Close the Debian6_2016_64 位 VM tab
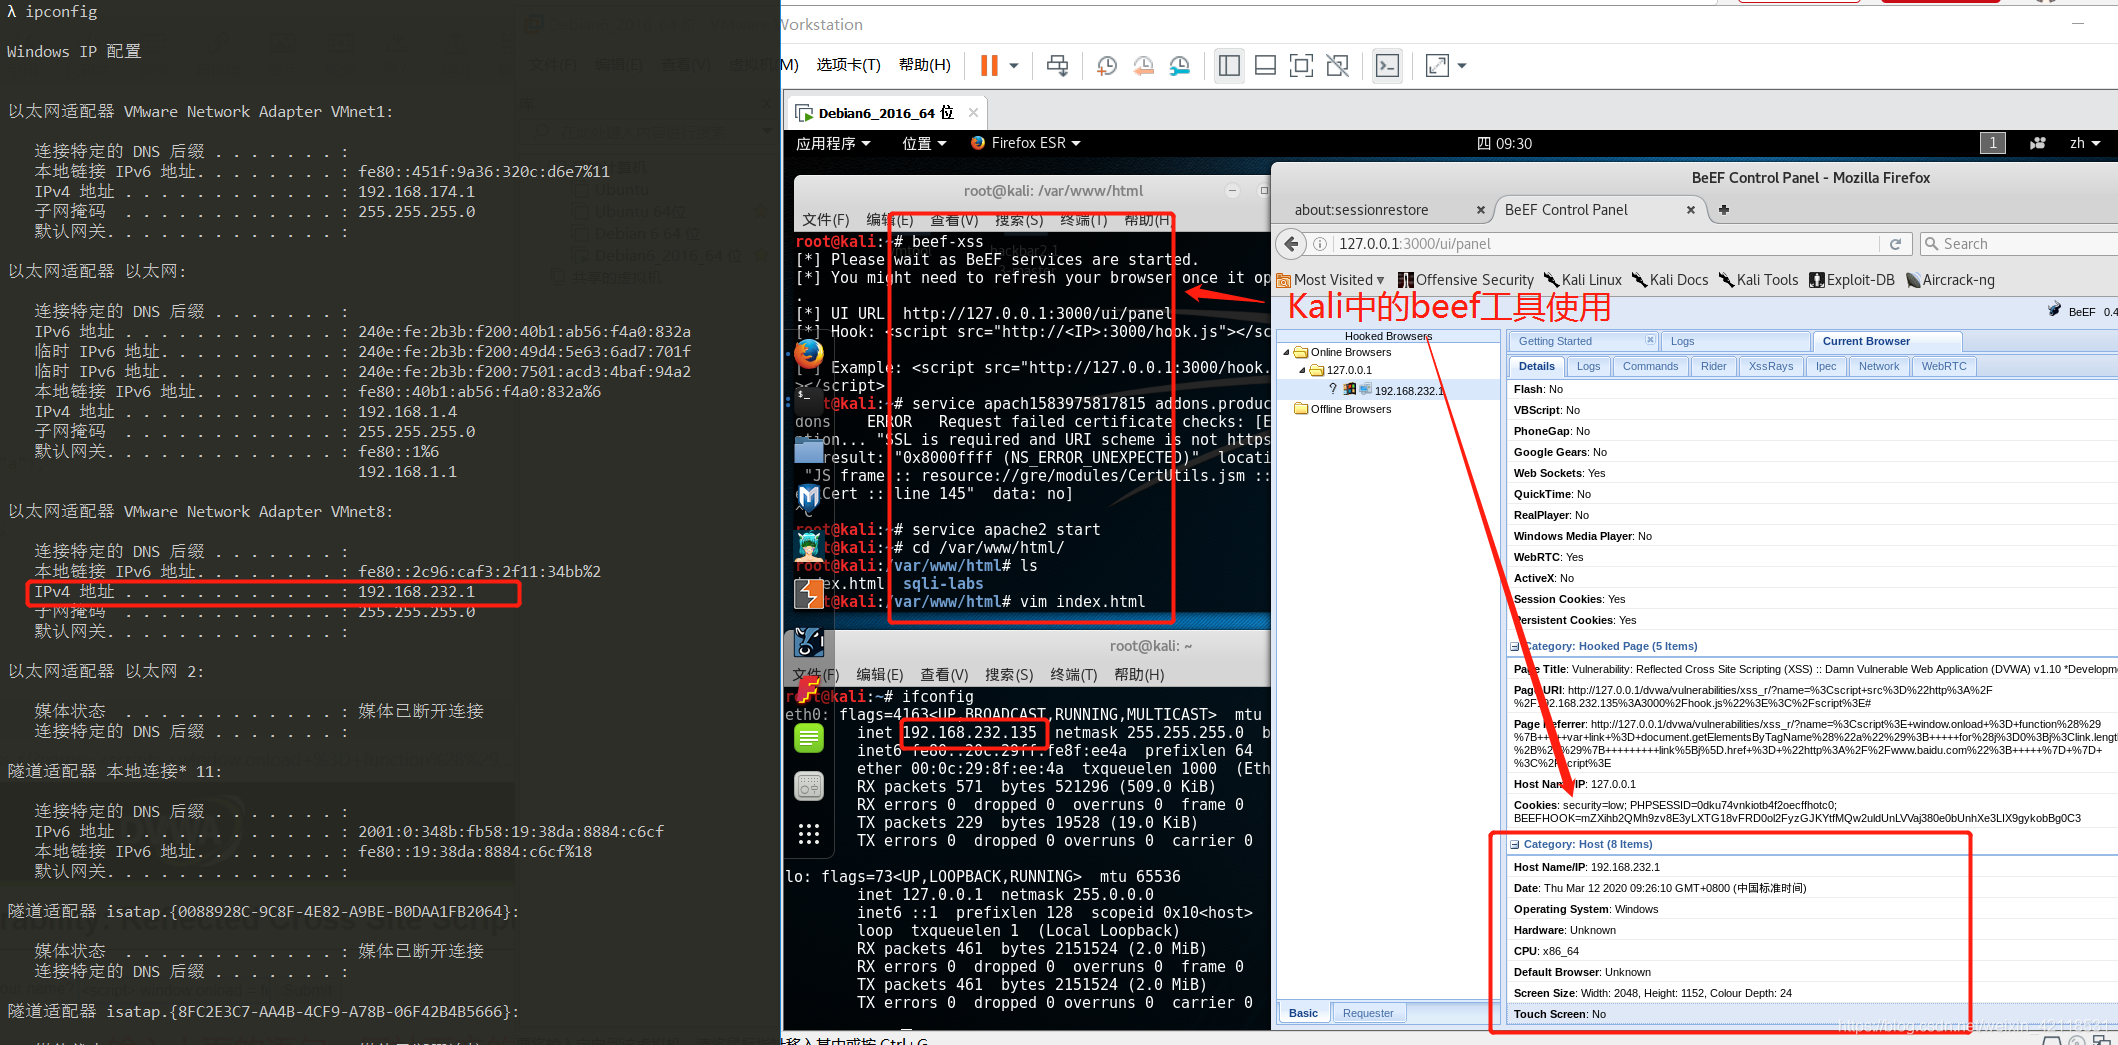This screenshot has height=1045, width=2118. click(973, 113)
